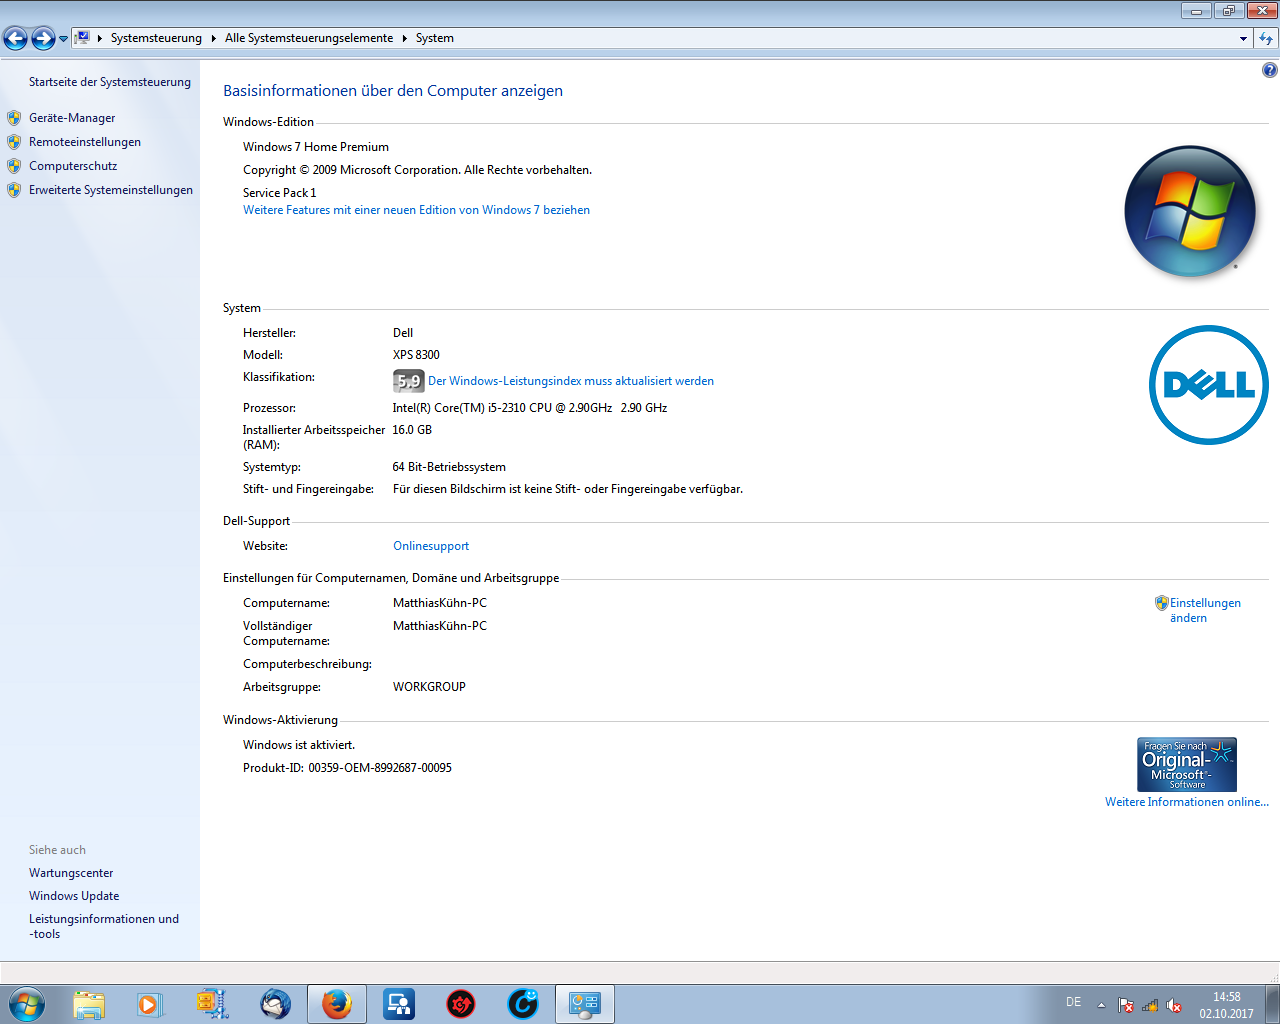Open the blue remote desktop taskbar icon
The height and width of the screenshot is (1024, 1280).
[x=399, y=1004]
